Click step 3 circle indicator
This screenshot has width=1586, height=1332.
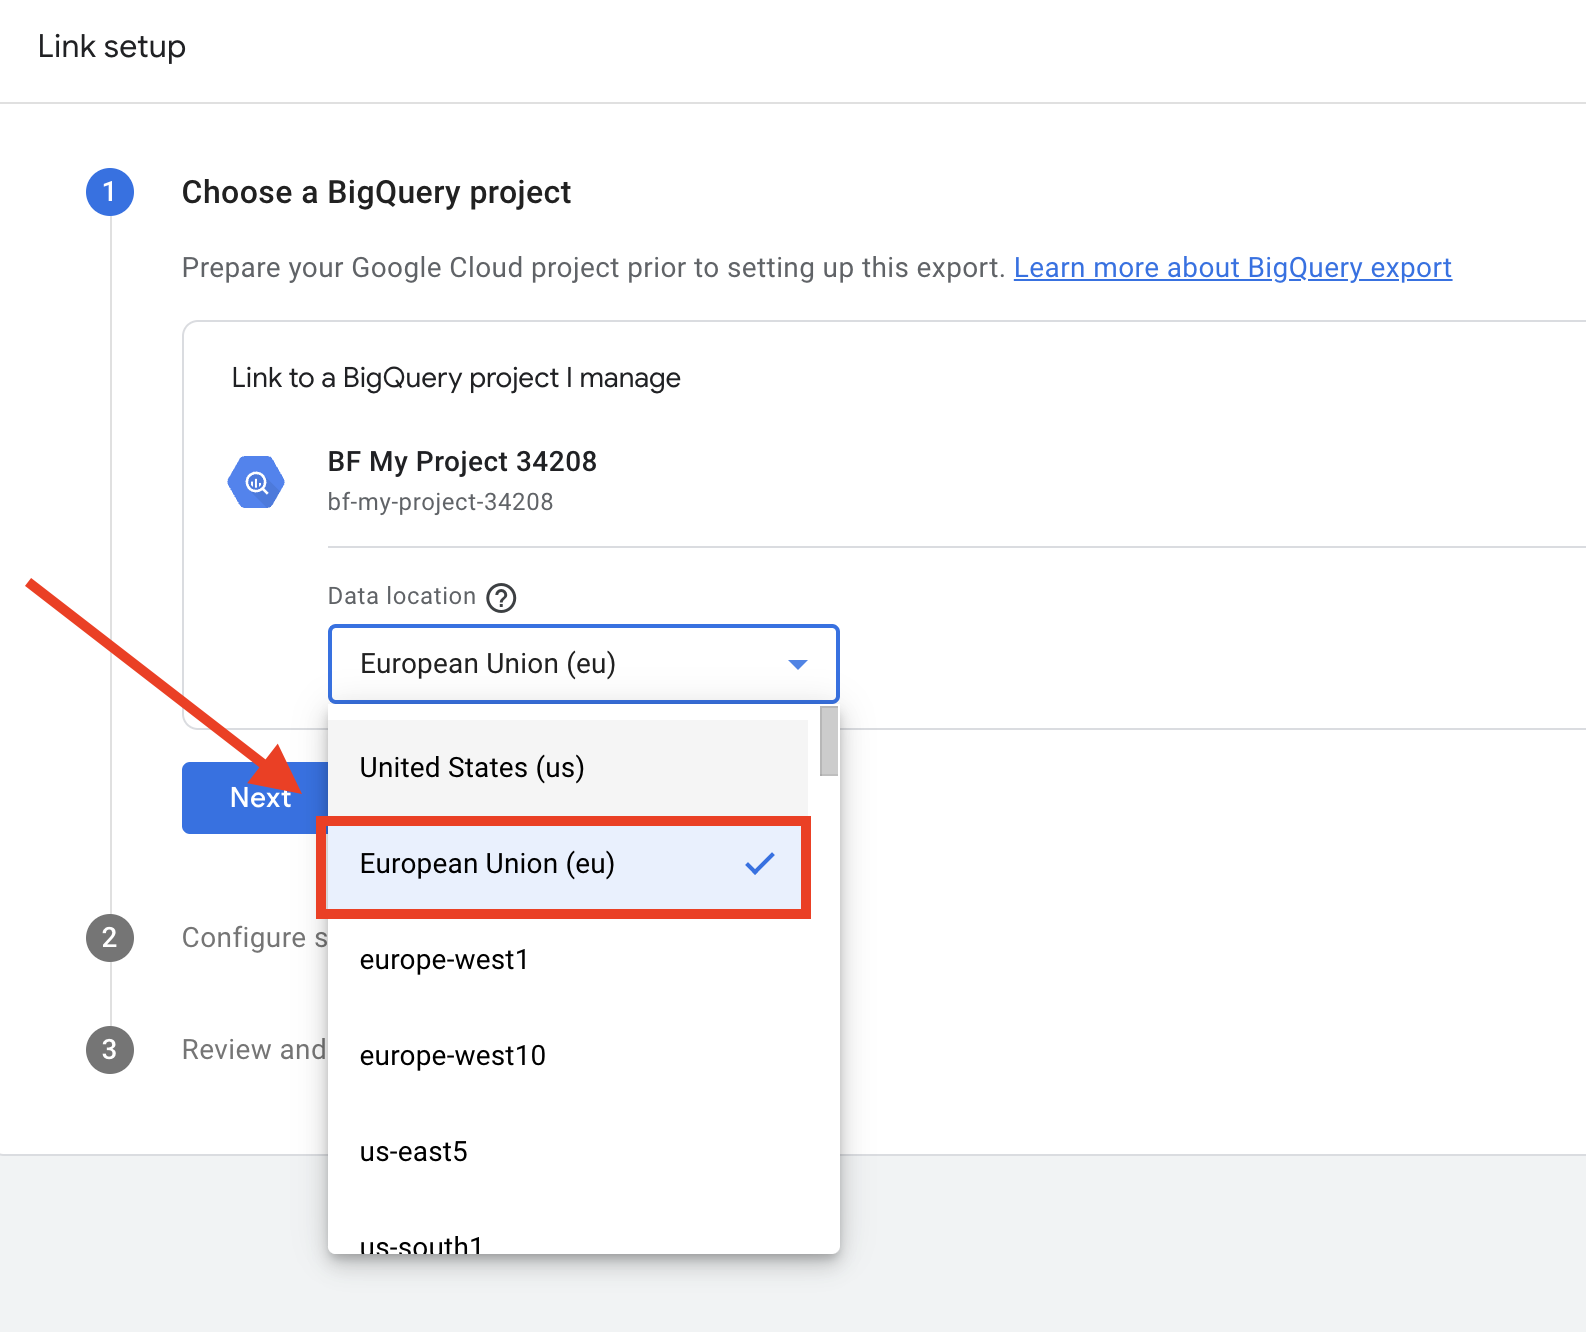110,1050
